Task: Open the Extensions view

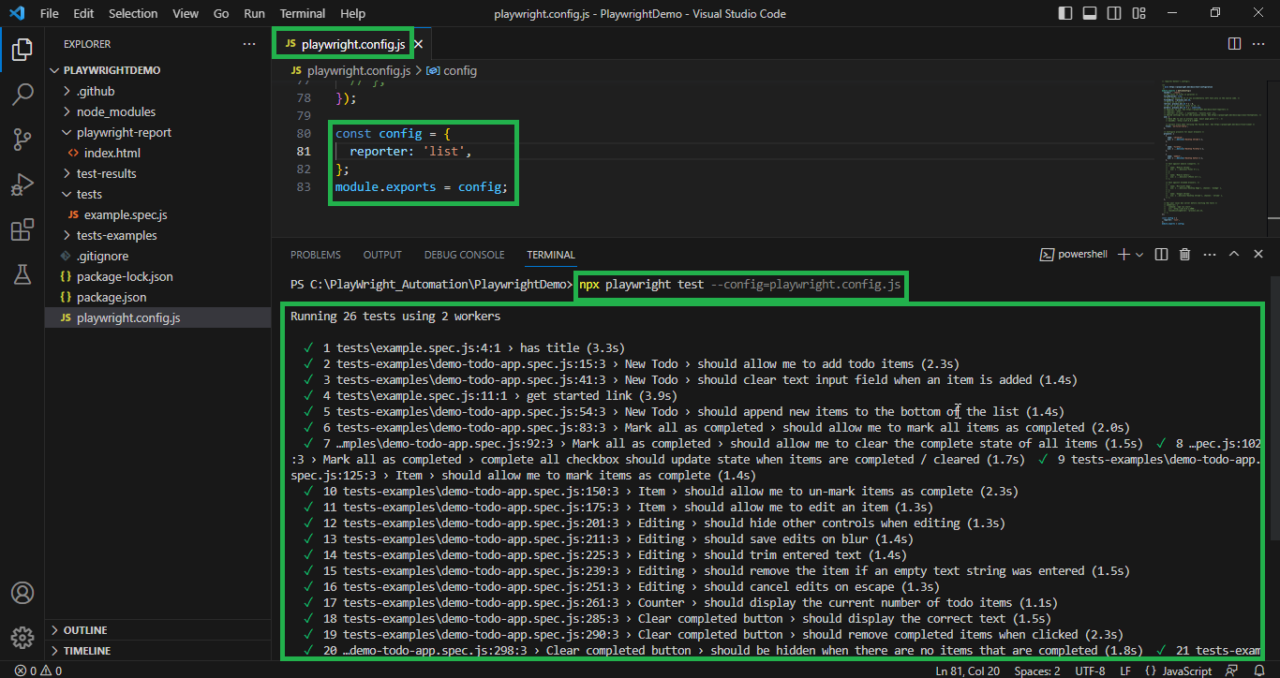Action: point(22,230)
